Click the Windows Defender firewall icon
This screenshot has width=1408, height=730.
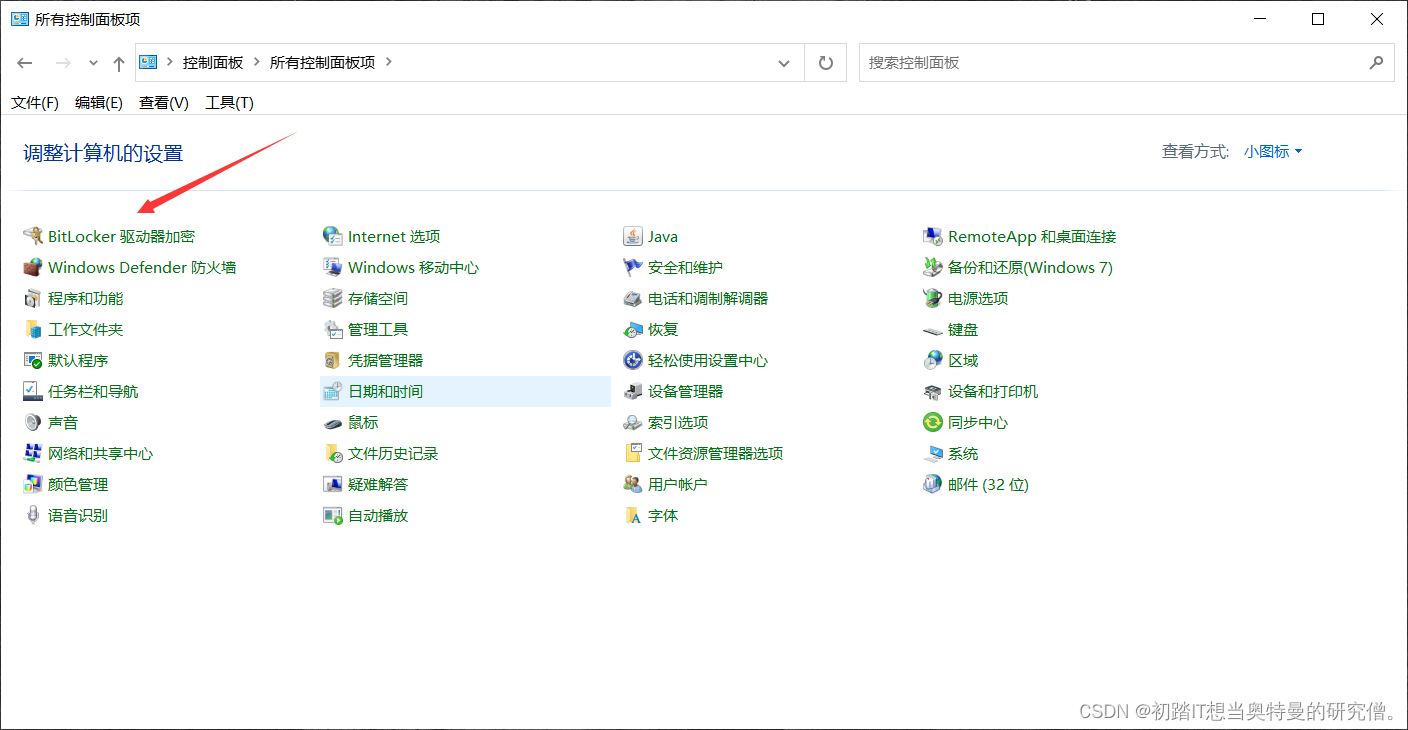(33, 268)
